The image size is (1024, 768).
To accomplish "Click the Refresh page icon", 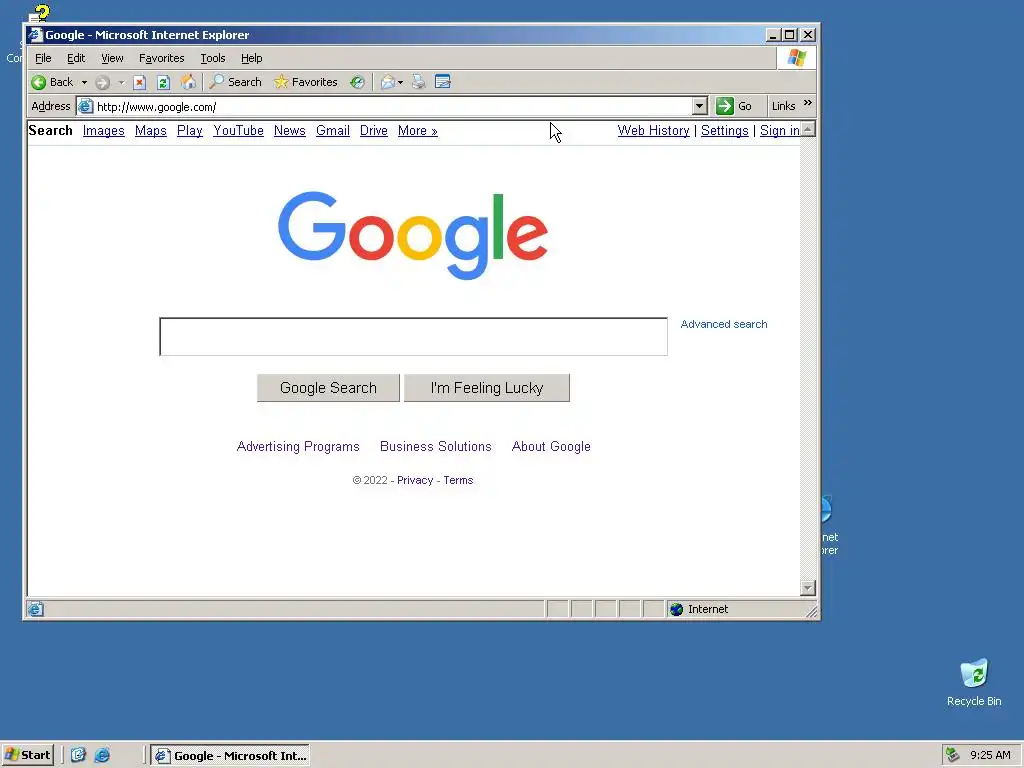I will (x=163, y=82).
